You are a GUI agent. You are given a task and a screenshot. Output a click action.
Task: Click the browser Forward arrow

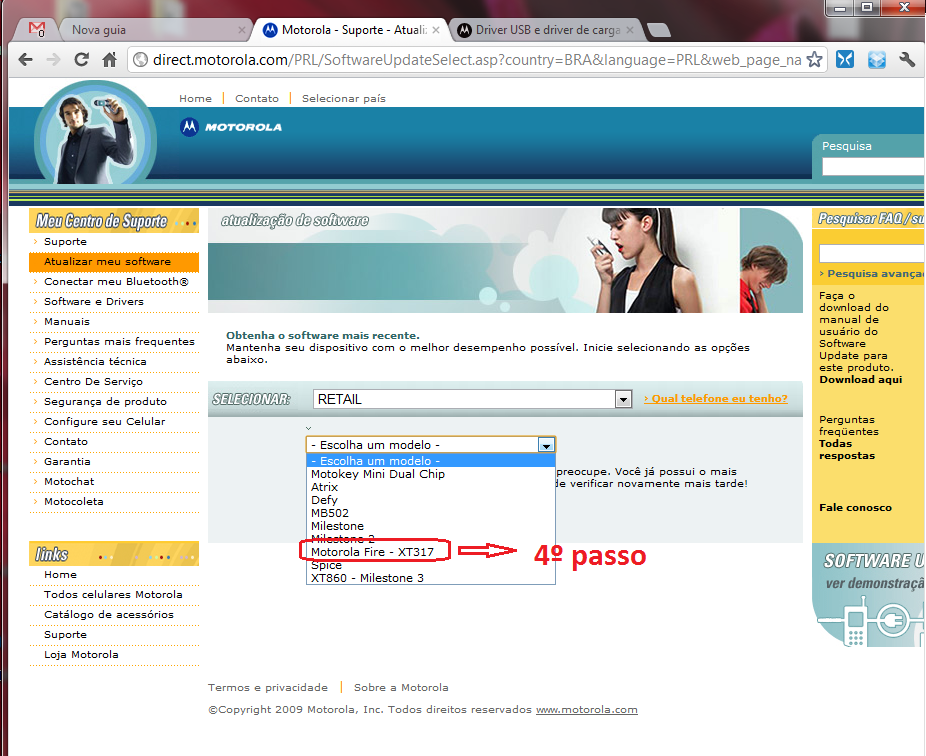pos(53,60)
